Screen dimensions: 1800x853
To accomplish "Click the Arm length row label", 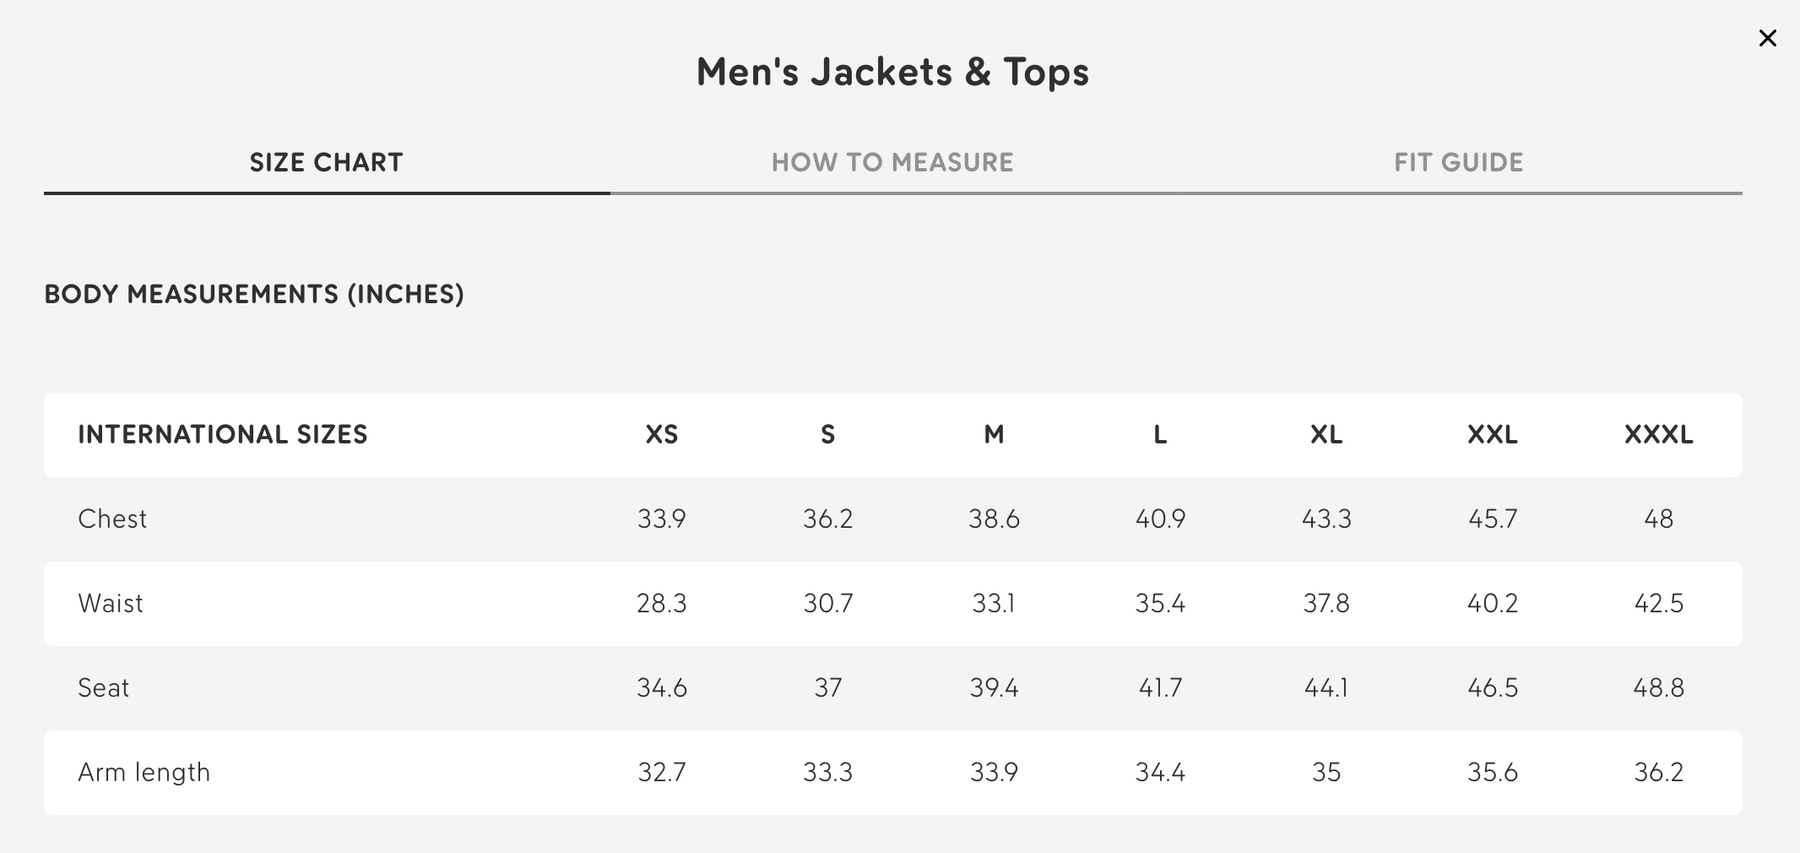I will [x=144, y=773].
